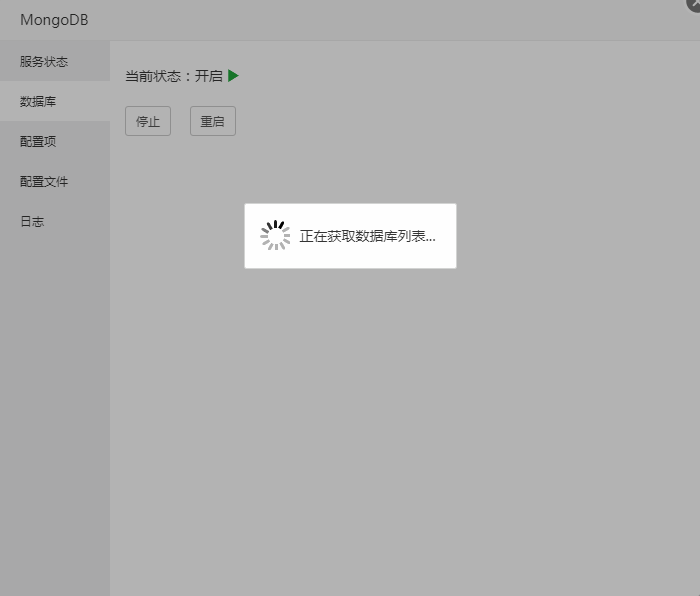Switch to the 配置项 tab
The image size is (700, 596).
(x=54, y=142)
